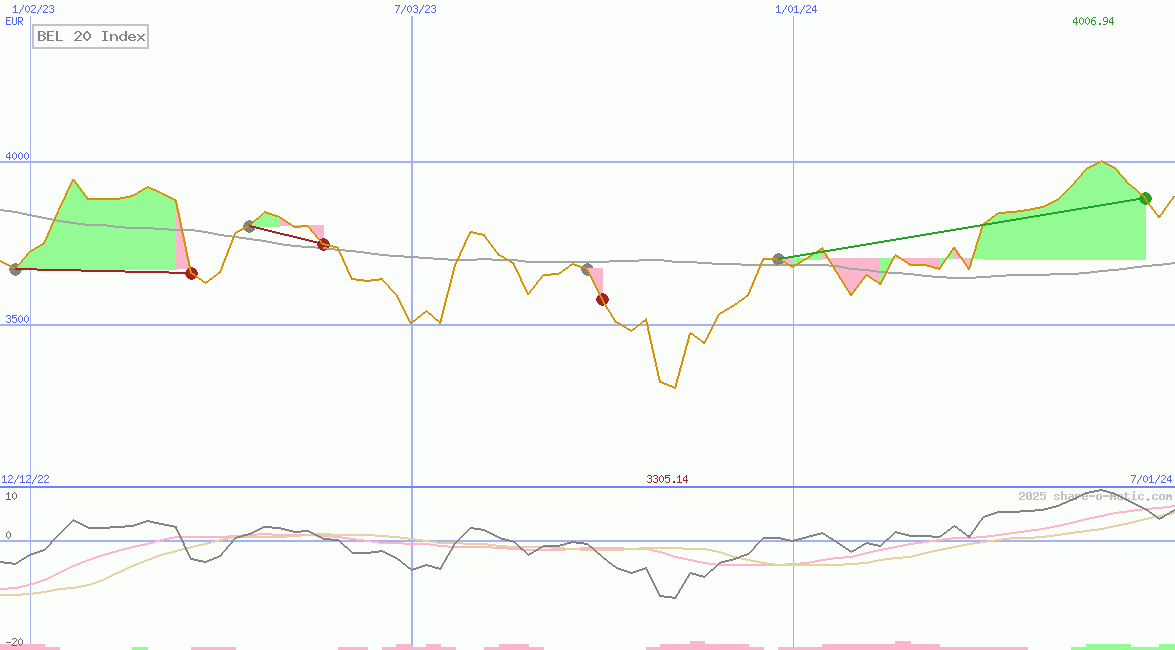Viewport: 1175px width, 650px height.
Task: Click the gray signal dot near the June peak
Action: [585, 267]
